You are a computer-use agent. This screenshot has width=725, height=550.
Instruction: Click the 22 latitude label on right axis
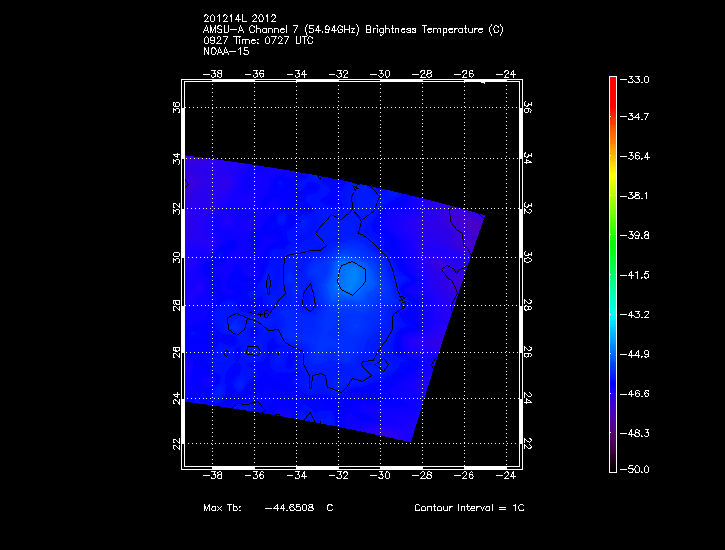click(527, 443)
